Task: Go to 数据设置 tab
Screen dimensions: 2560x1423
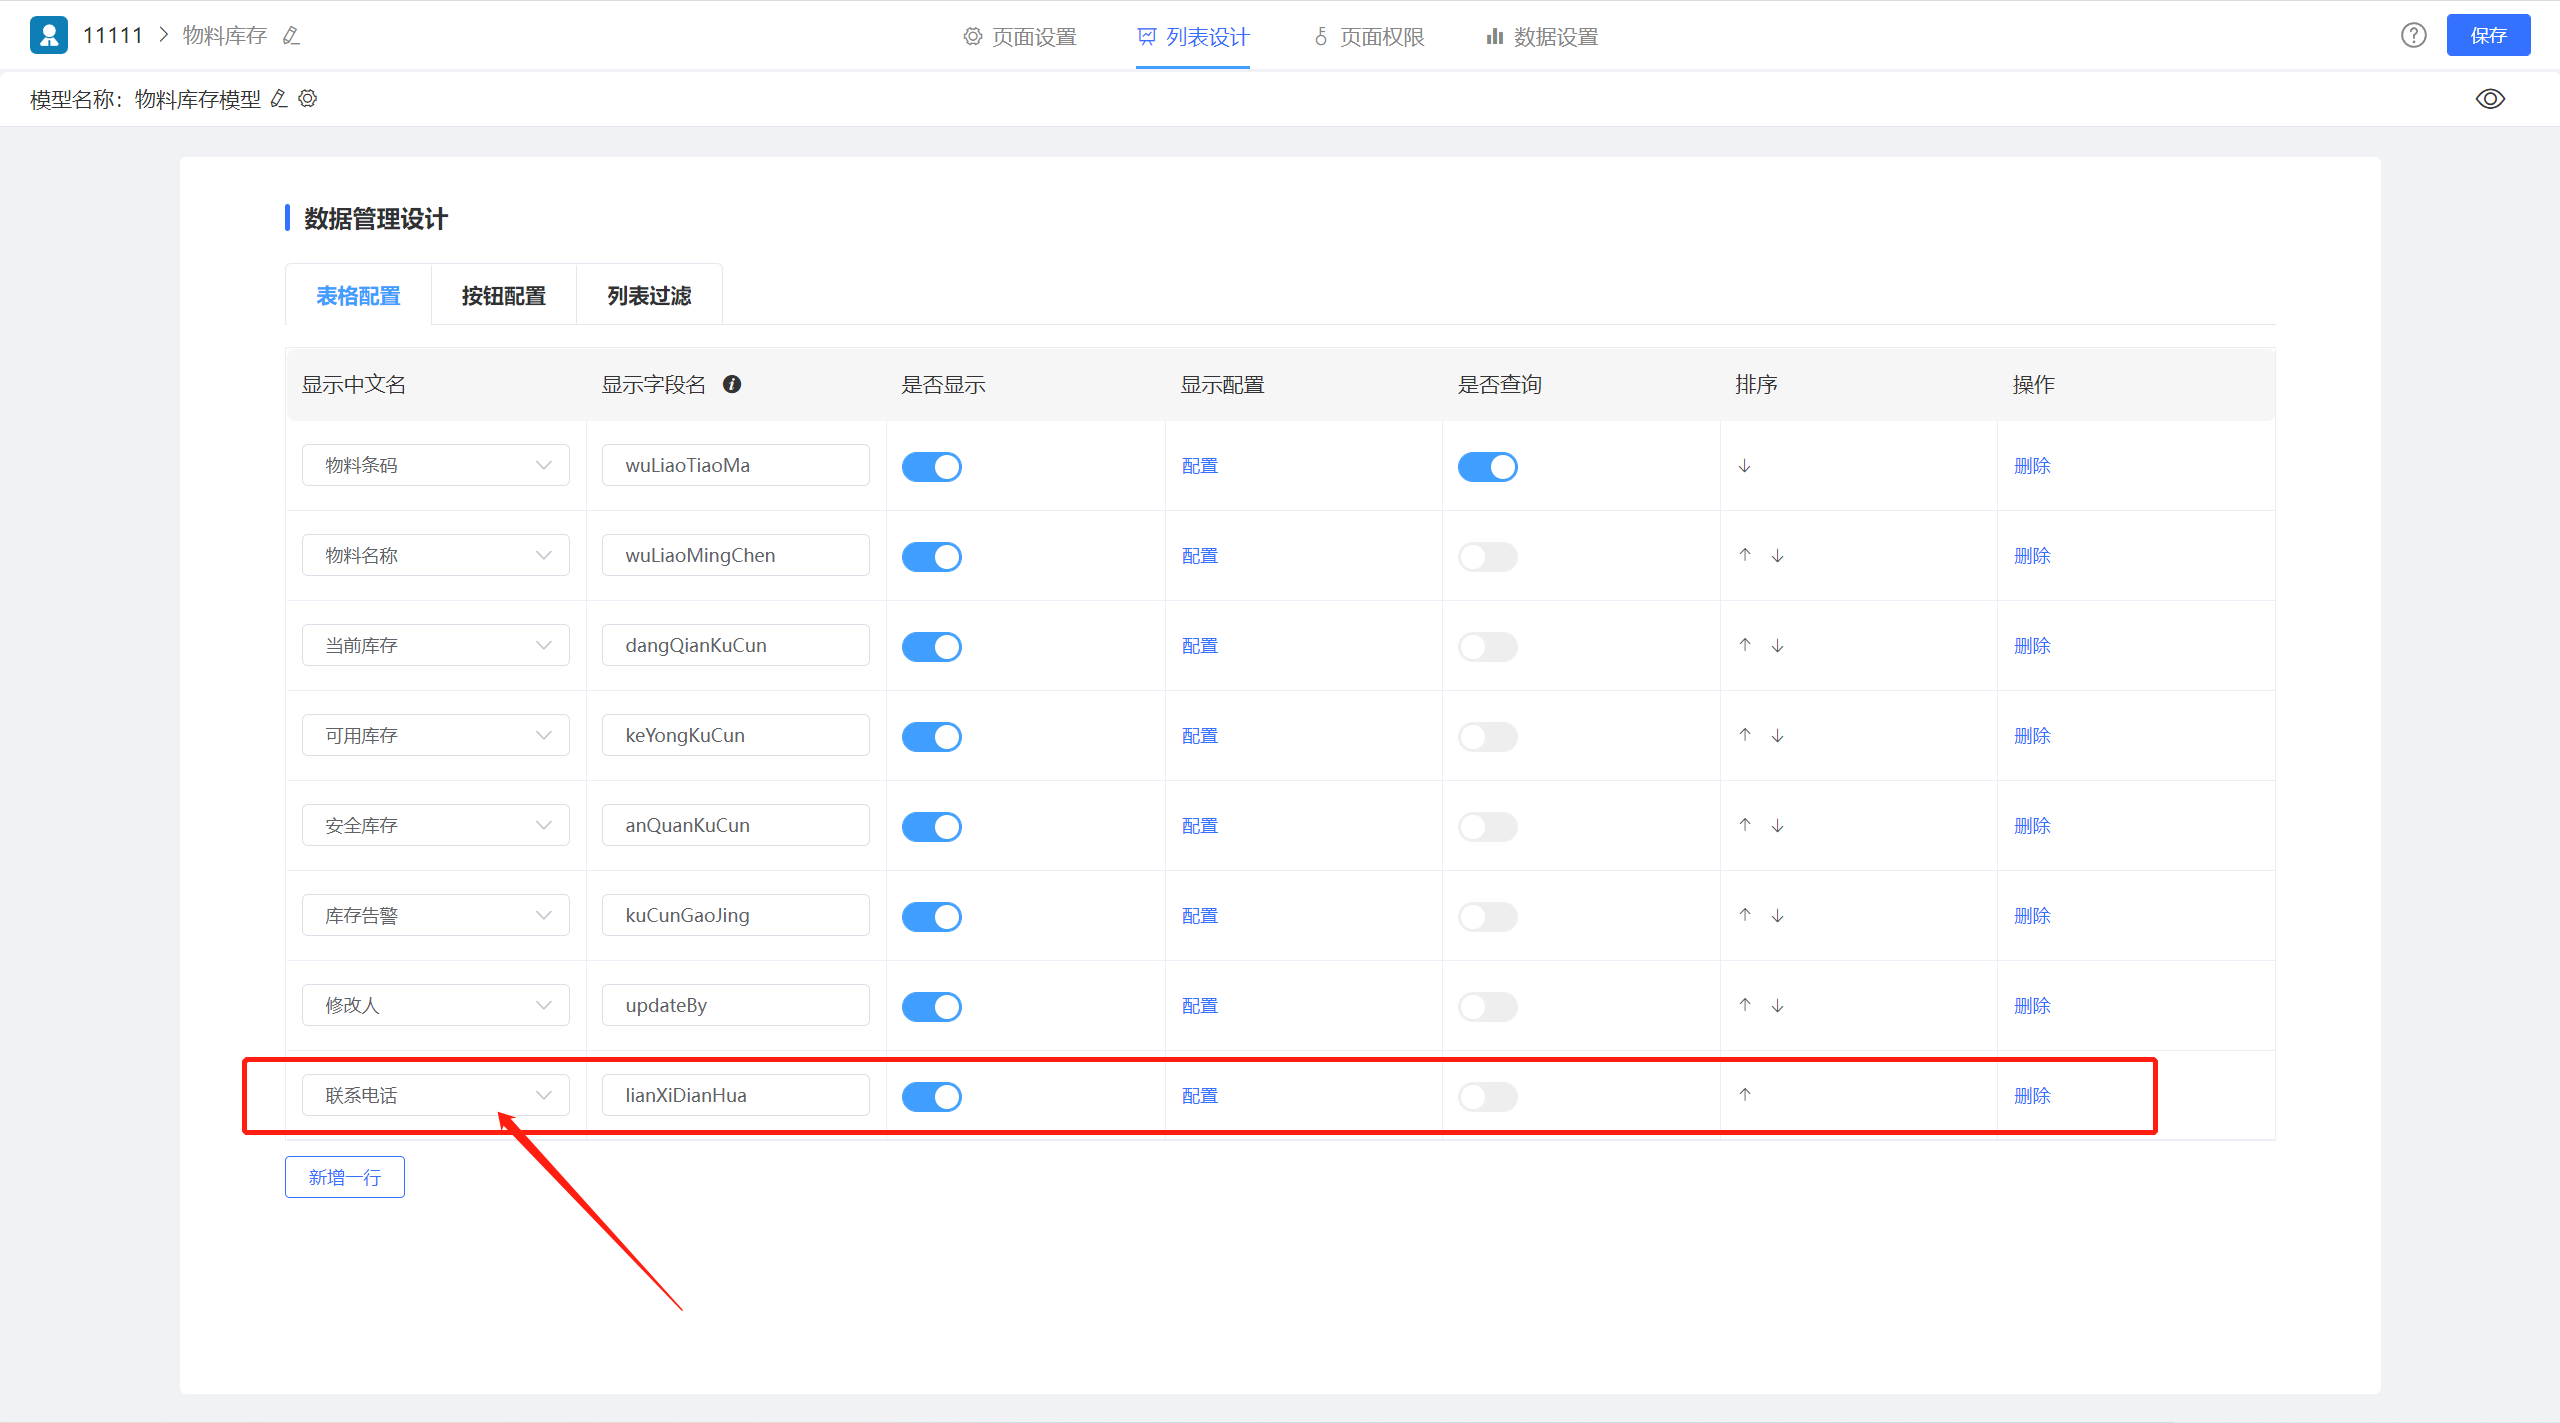Action: pyautogui.click(x=1542, y=37)
